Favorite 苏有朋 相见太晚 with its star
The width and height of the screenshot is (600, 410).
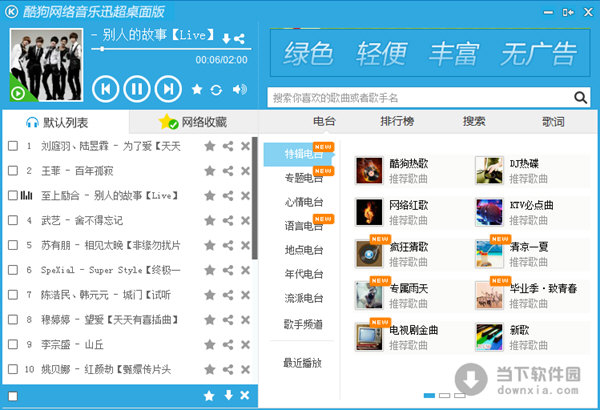coord(210,245)
